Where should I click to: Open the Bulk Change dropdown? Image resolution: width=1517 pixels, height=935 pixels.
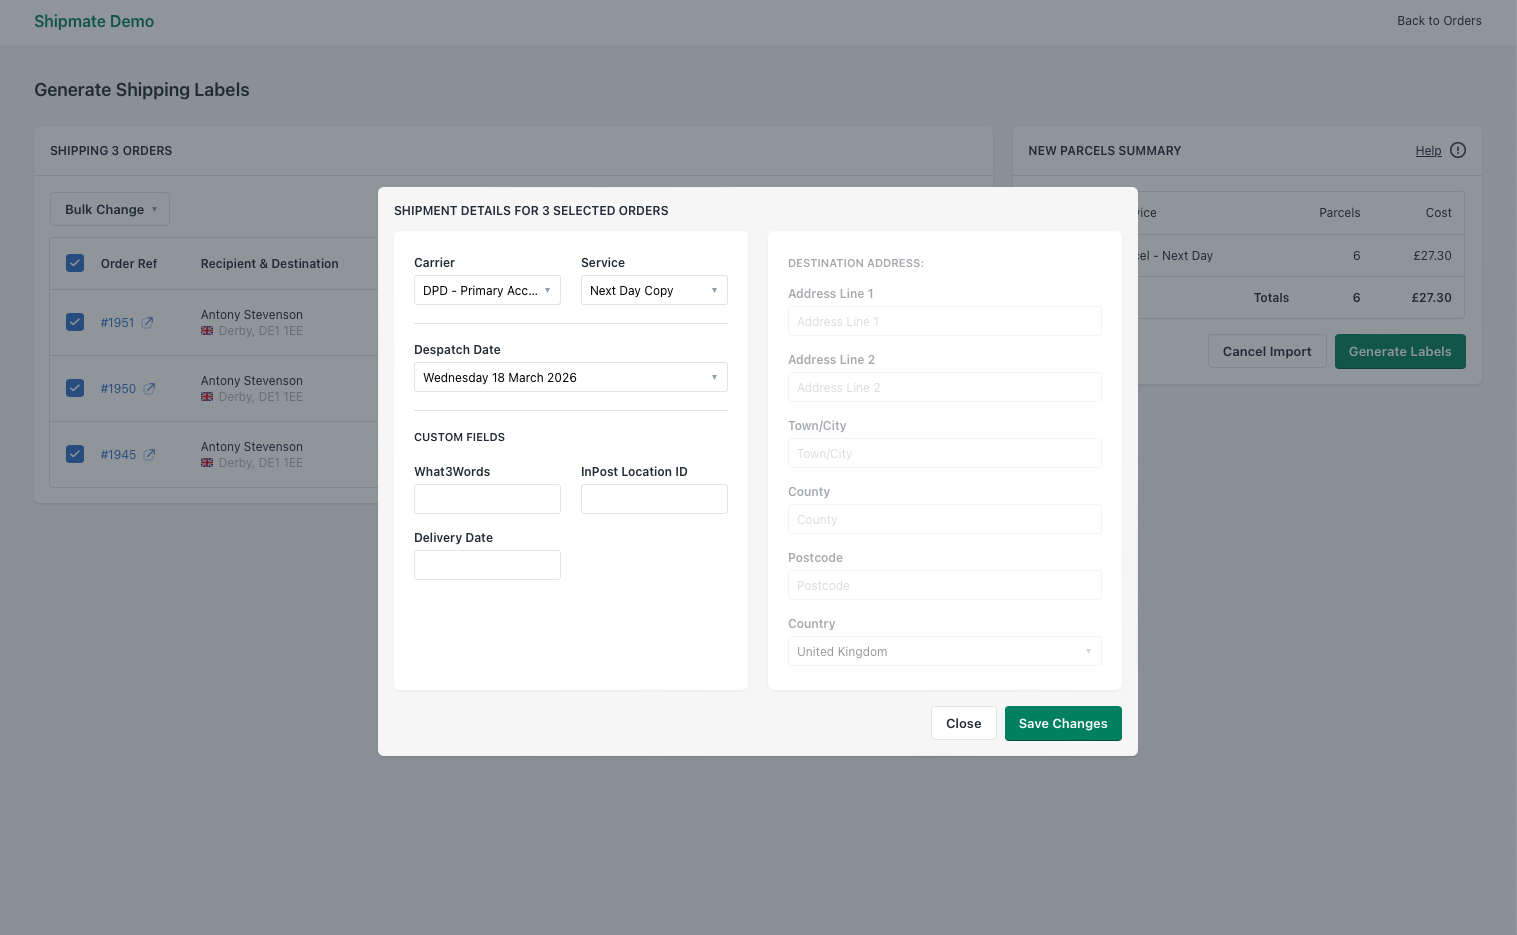[109, 209]
